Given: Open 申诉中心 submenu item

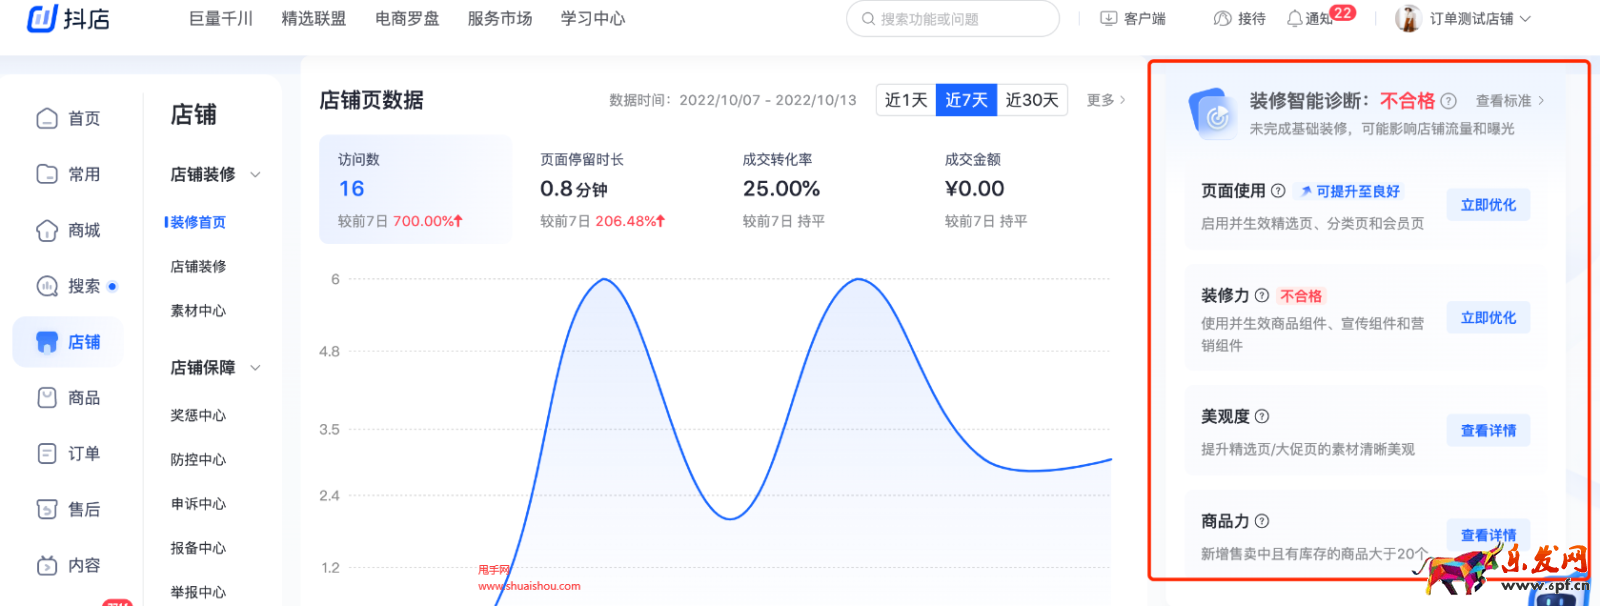Looking at the screenshot, I should [198, 504].
